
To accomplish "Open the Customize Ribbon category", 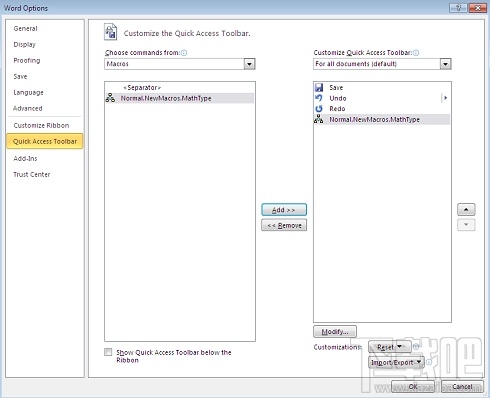I will [x=41, y=125].
